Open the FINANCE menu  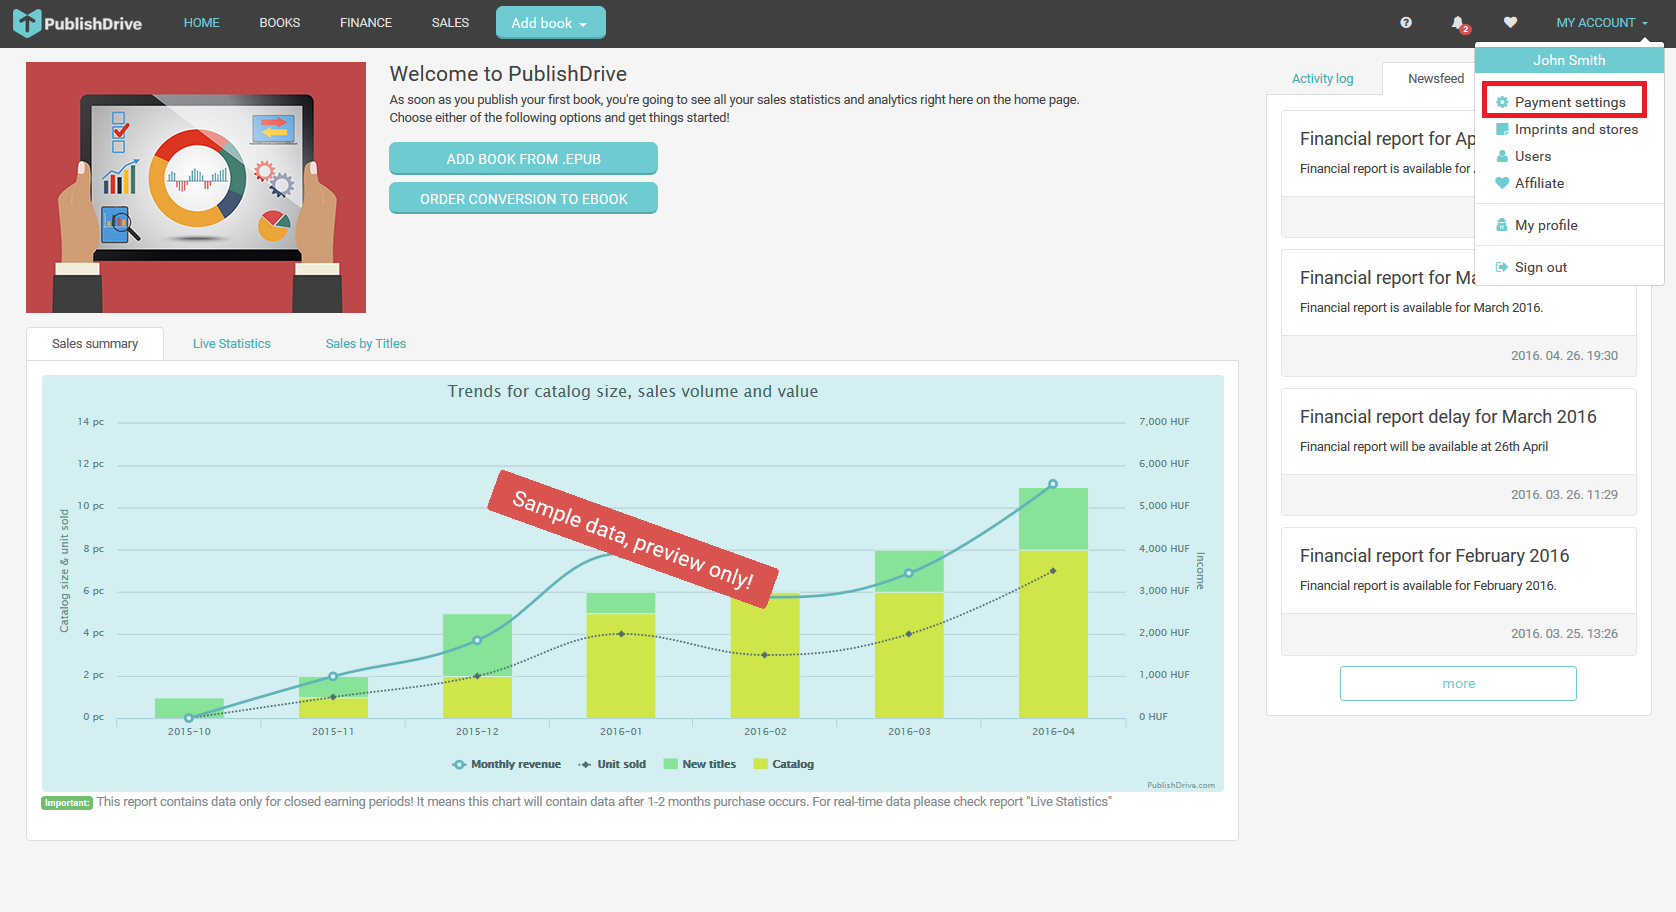tap(366, 22)
